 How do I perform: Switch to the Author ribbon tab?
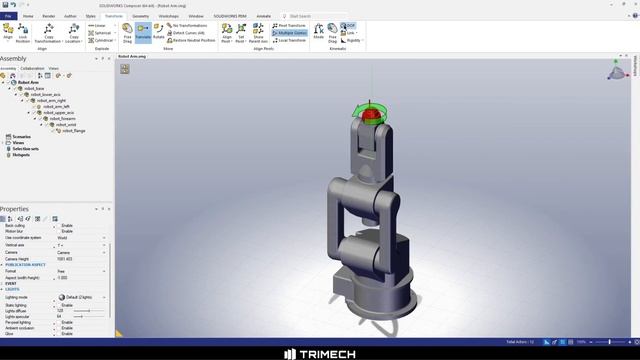click(70, 16)
